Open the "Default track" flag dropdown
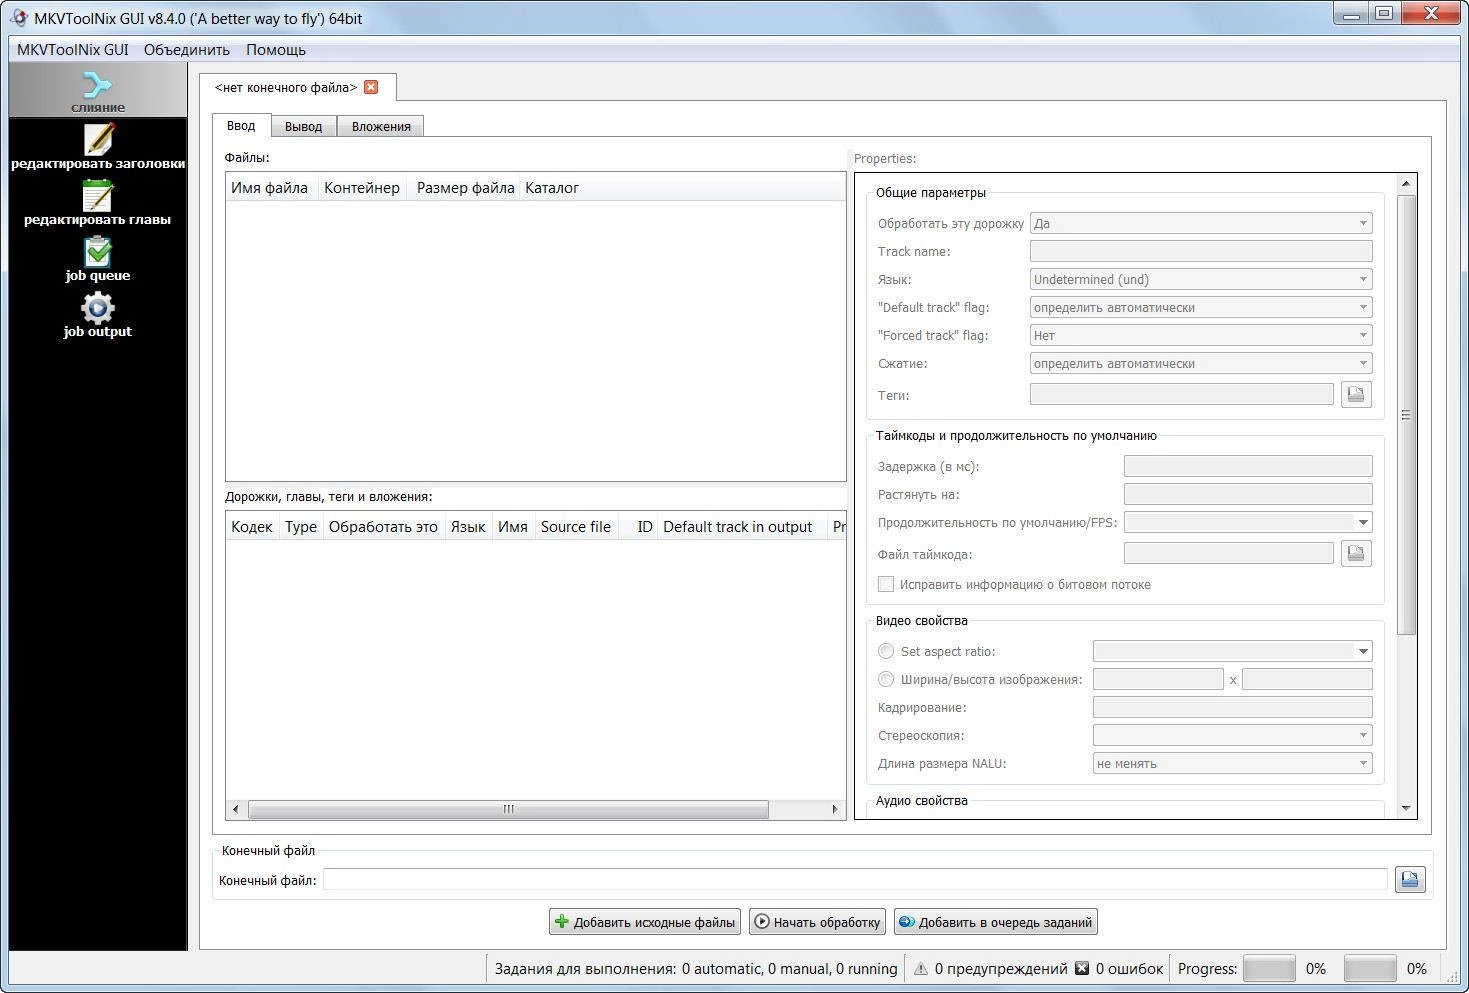The image size is (1469, 993). tap(1201, 307)
